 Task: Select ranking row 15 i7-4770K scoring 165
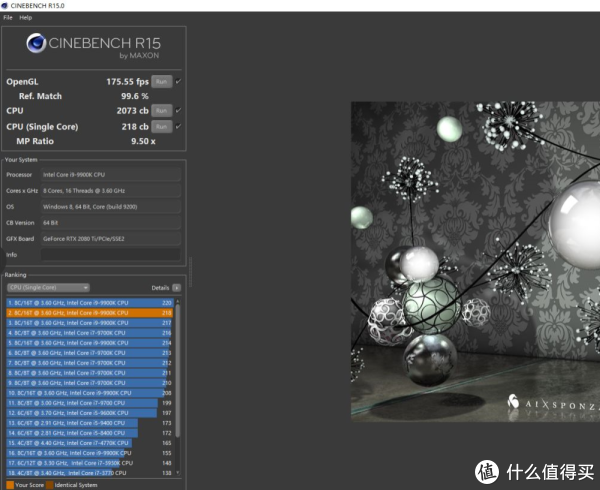pyautogui.click(x=90, y=443)
